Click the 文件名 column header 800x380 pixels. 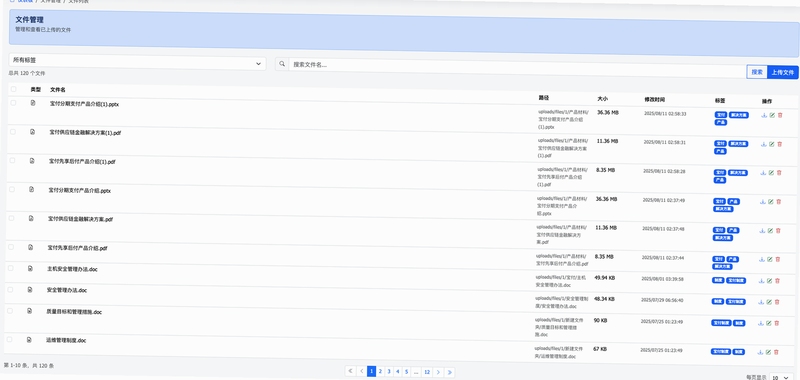pyautogui.click(x=58, y=90)
